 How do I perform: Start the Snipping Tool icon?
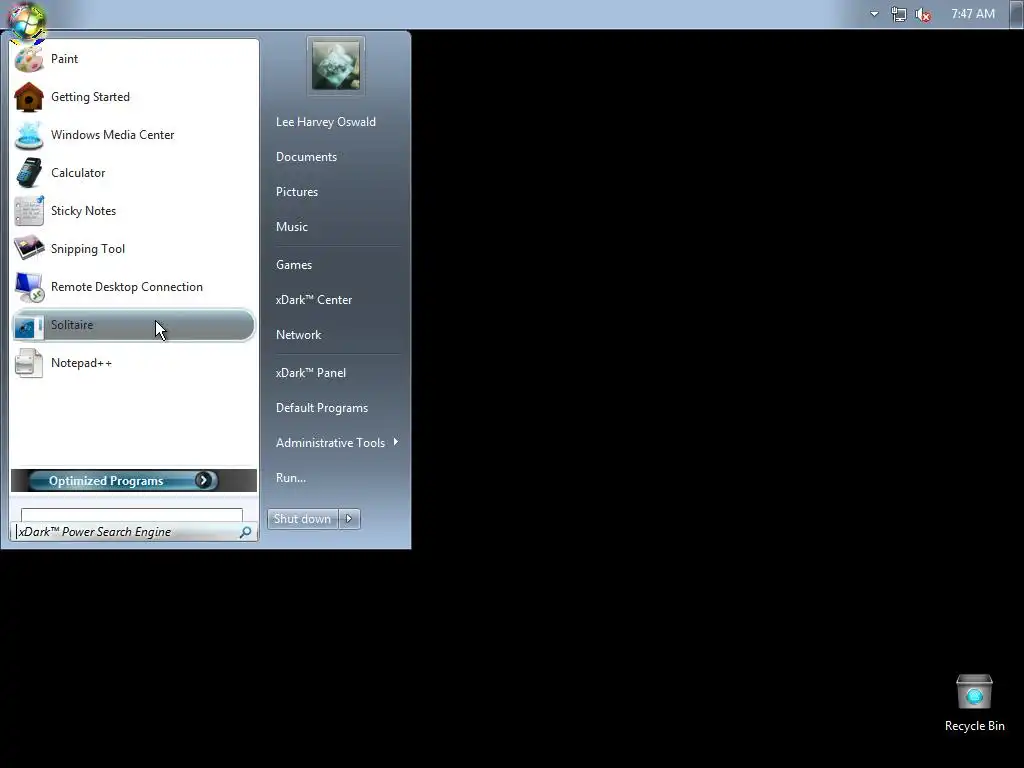pyautogui.click(x=29, y=249)
